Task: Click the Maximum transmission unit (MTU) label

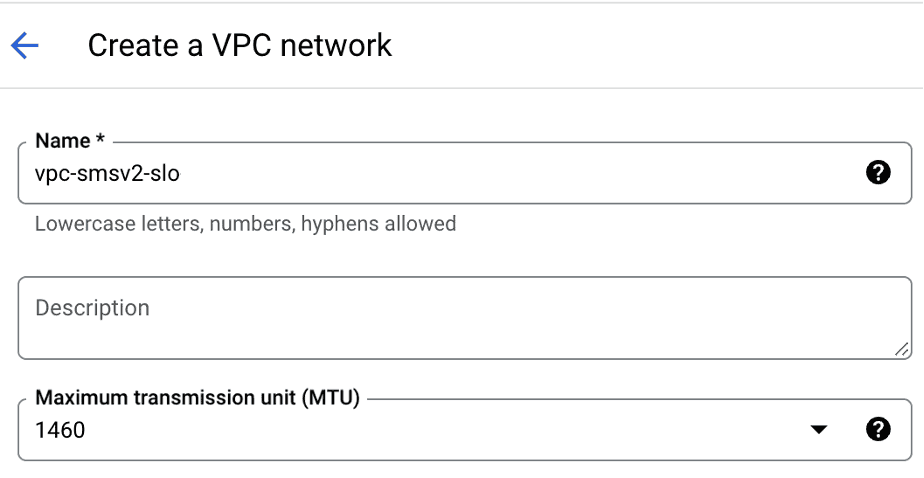Action: click(197, 397)
